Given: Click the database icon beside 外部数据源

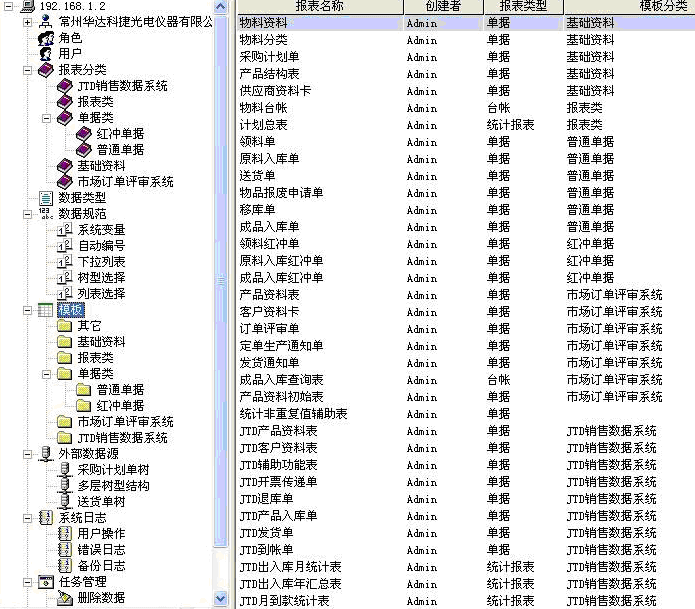Looking at the screenshot, I should point(45,454).
